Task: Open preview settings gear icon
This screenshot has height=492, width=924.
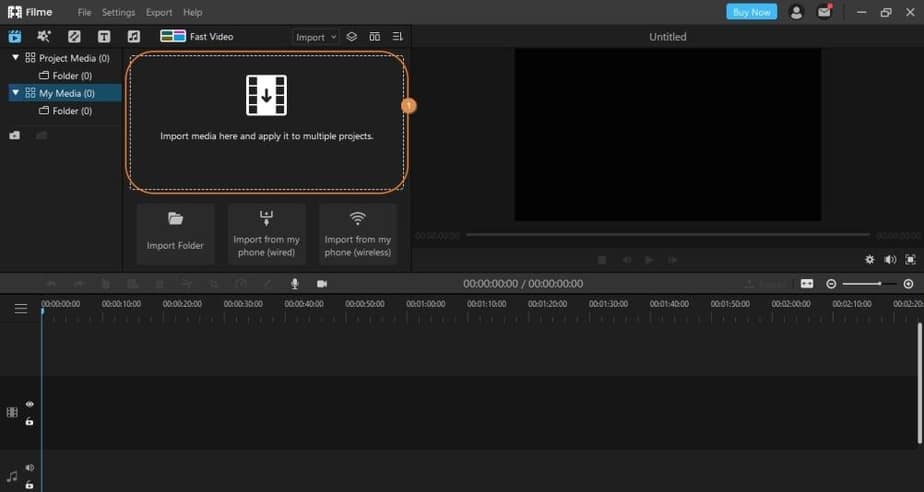Action: pos(870,259)
